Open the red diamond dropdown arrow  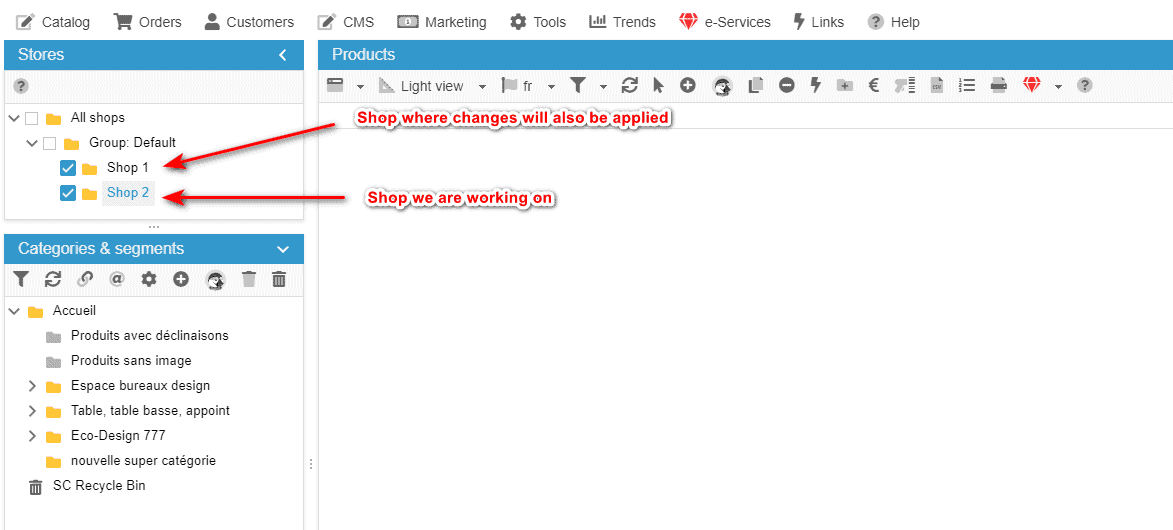click(x=1059, y=87)
